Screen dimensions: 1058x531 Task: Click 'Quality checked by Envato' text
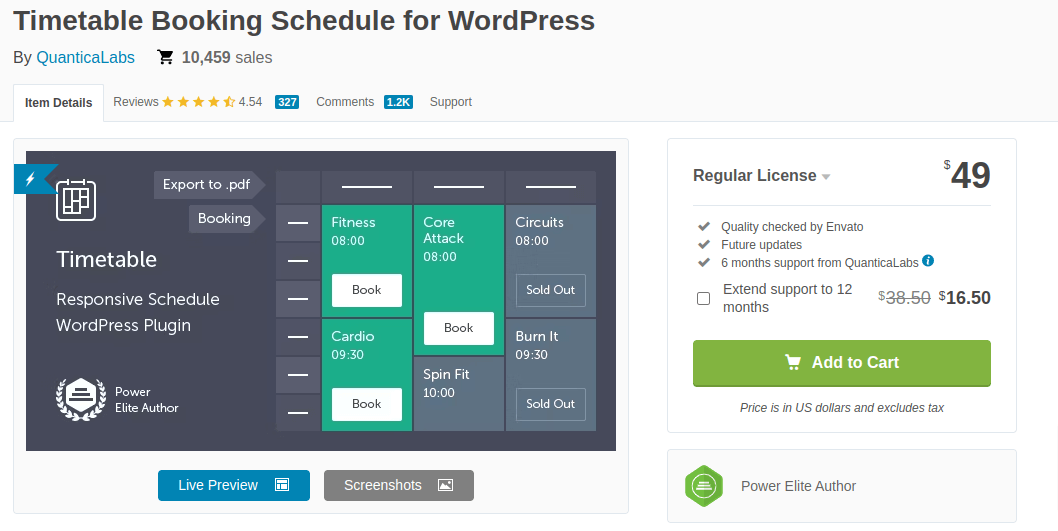pyautogui.click(x=792, y=227)
